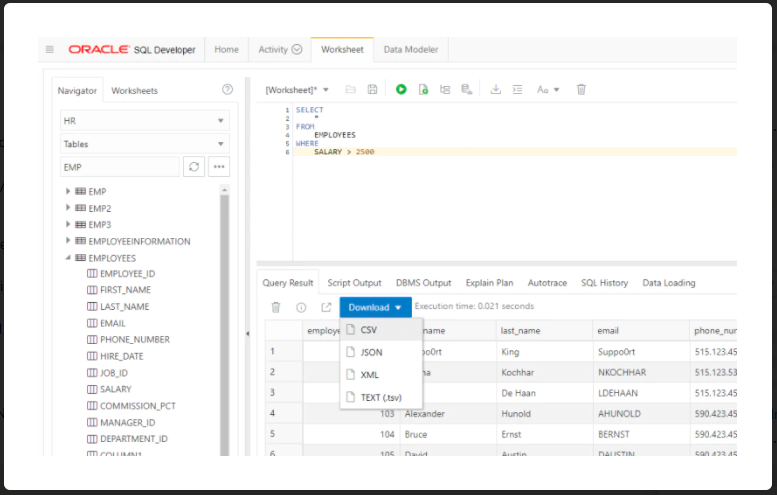
Task: Click the trash icon in the Query Result toolbar
Action: [x=276, y=307]
